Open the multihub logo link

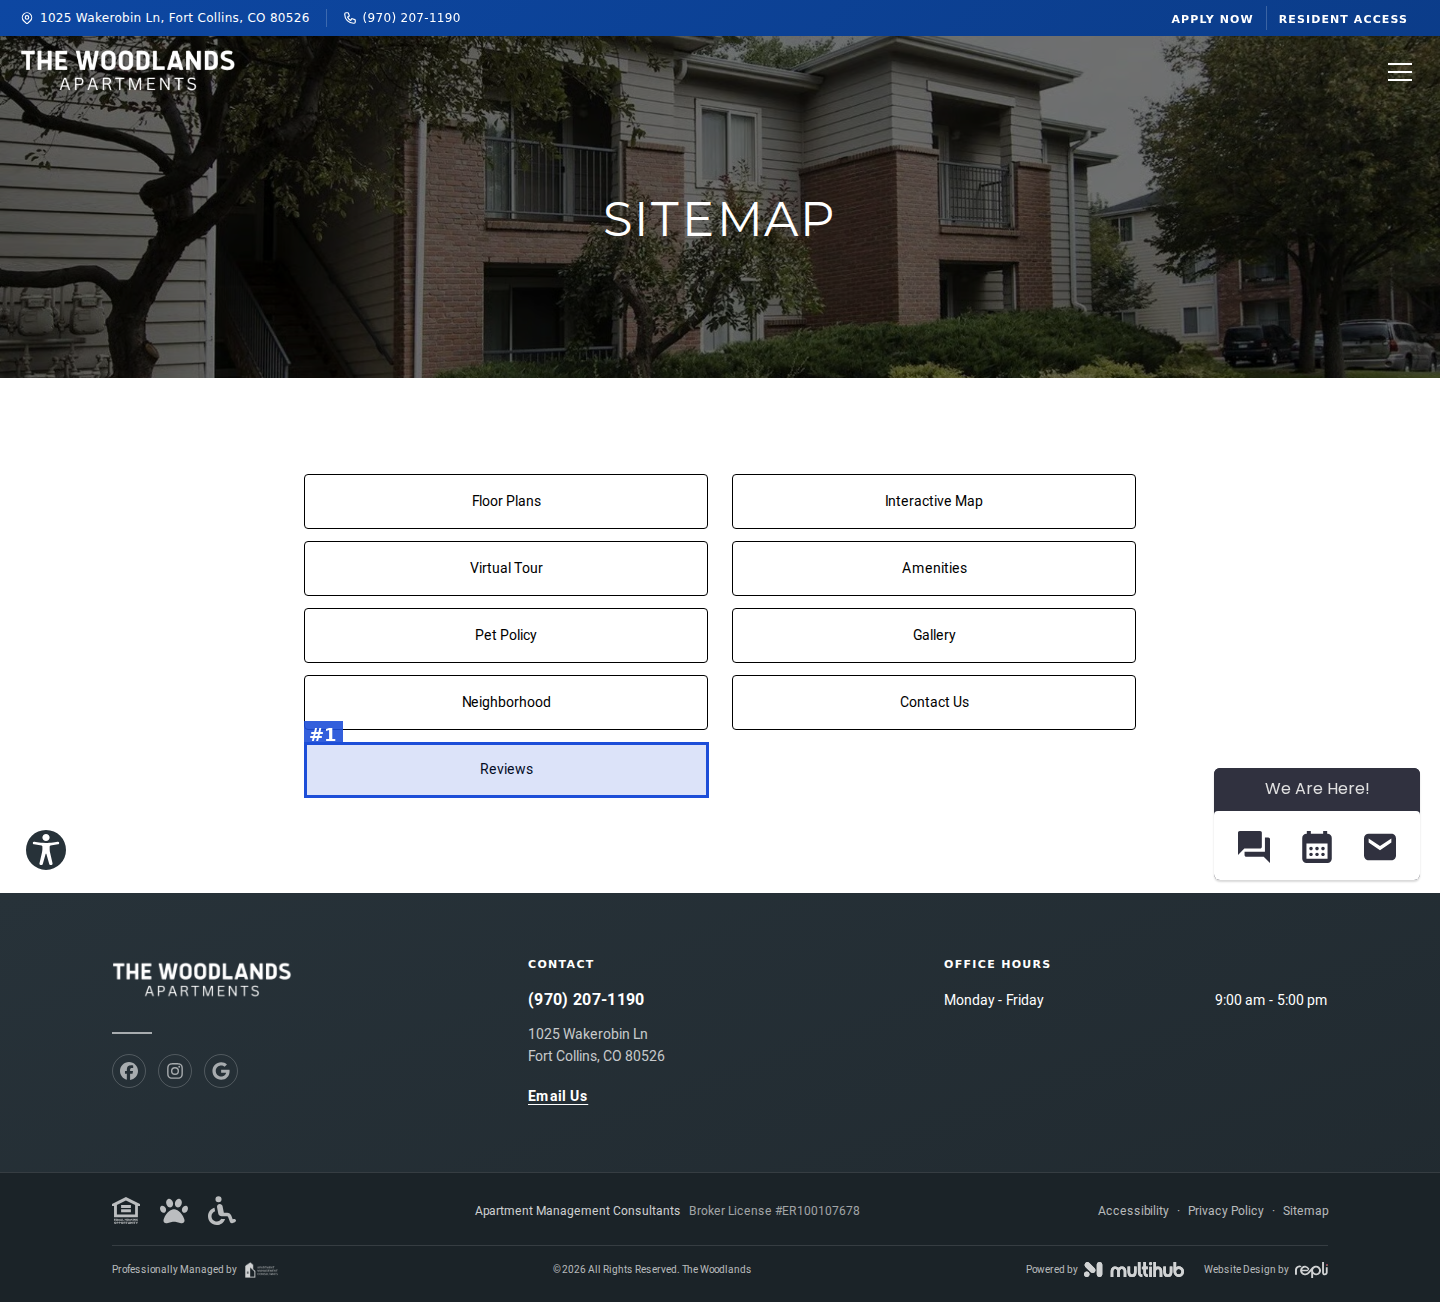tap(1134, 1270)
